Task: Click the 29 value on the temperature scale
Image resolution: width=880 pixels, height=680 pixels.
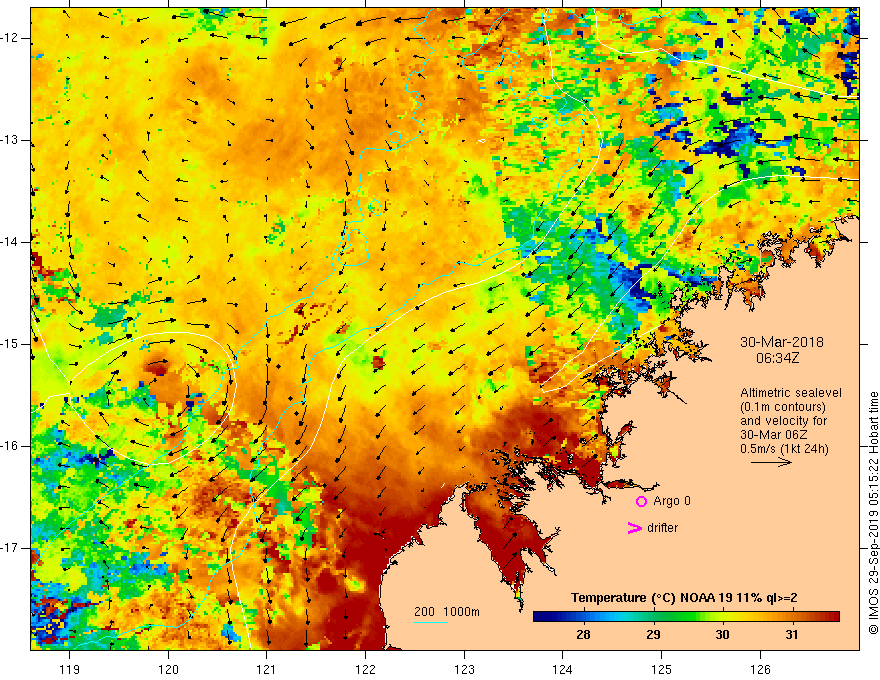Action: click(x=653, y=635)
